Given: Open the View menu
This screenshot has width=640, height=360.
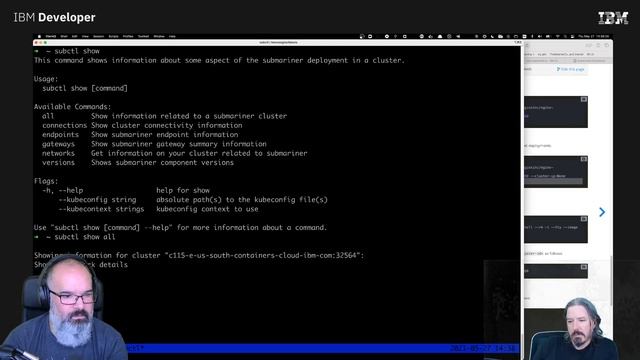Looking at the screenshot, I should pyautogui.click(x=85, y=36).
